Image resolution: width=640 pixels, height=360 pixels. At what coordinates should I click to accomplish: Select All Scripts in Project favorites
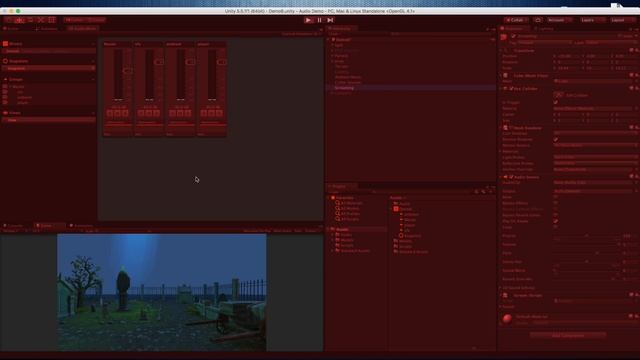349,219
